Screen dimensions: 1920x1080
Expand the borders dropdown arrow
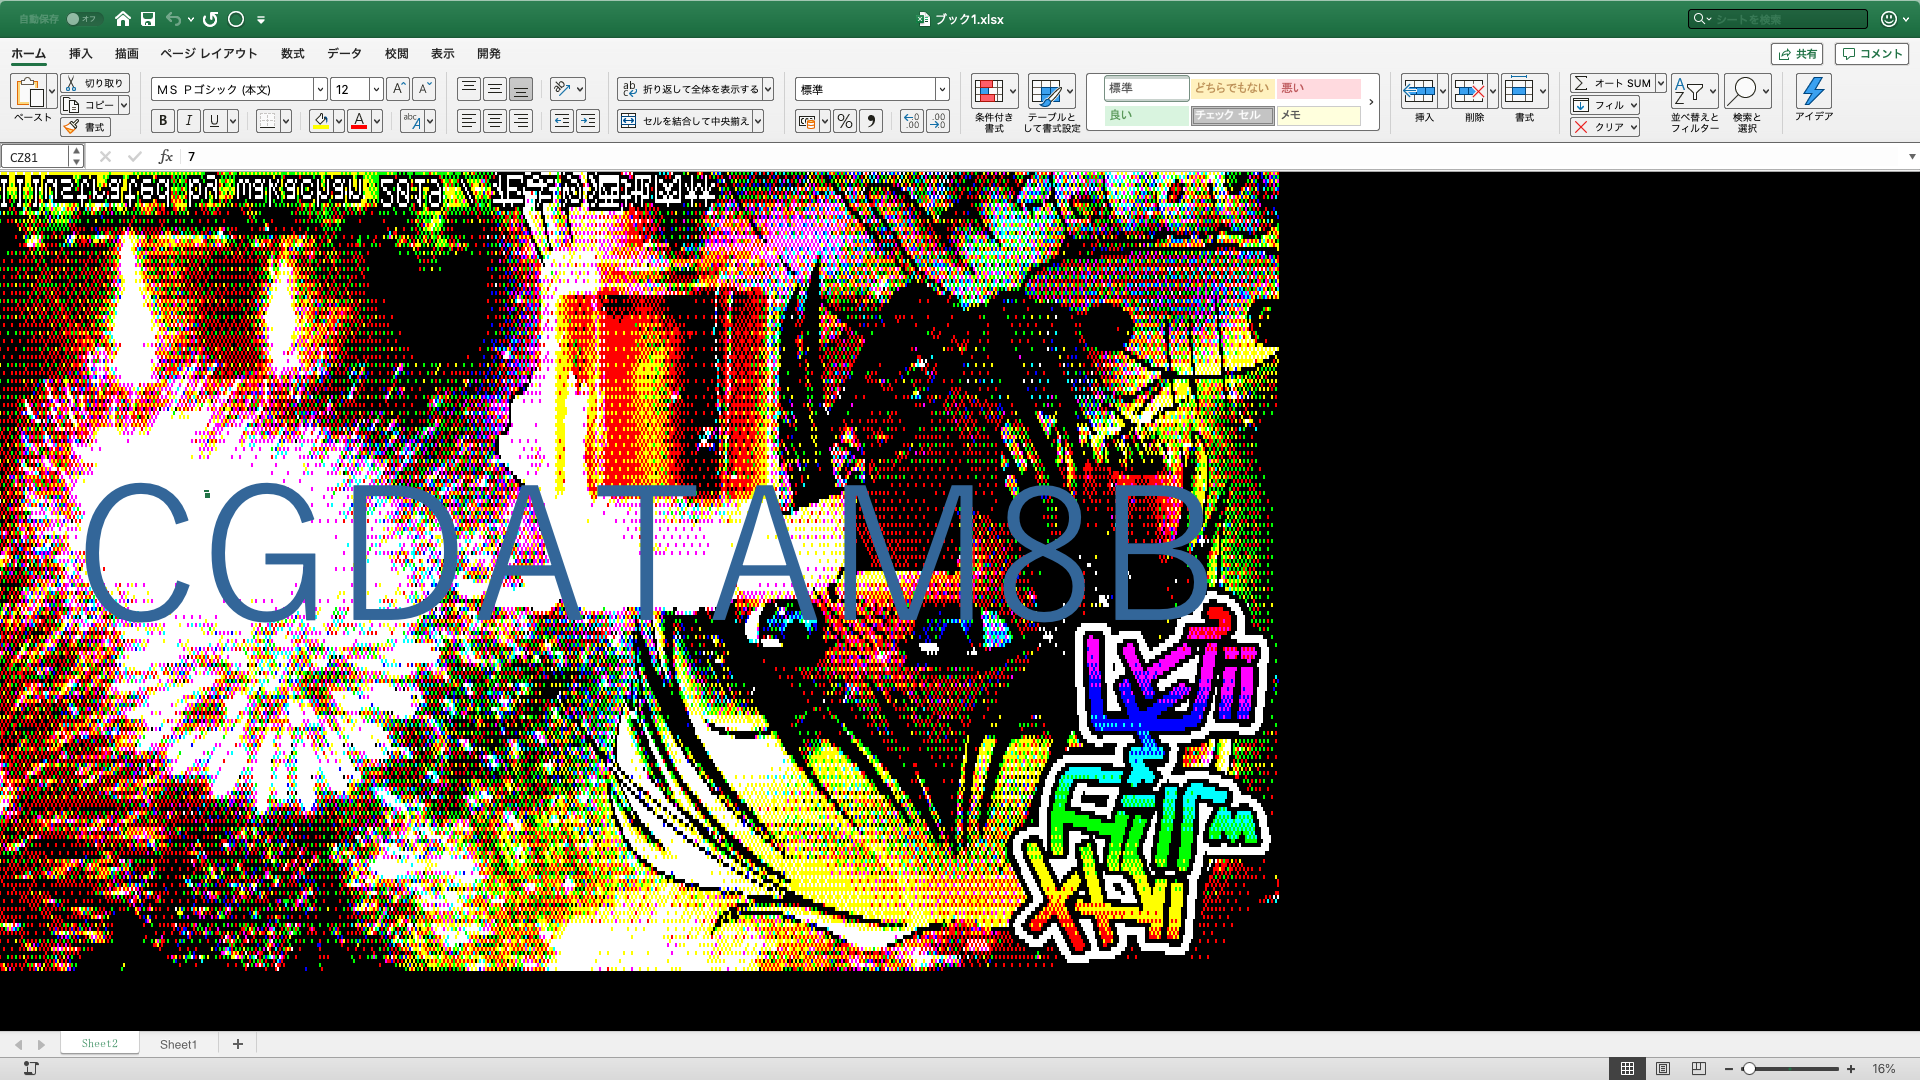[x=286, y=121]
